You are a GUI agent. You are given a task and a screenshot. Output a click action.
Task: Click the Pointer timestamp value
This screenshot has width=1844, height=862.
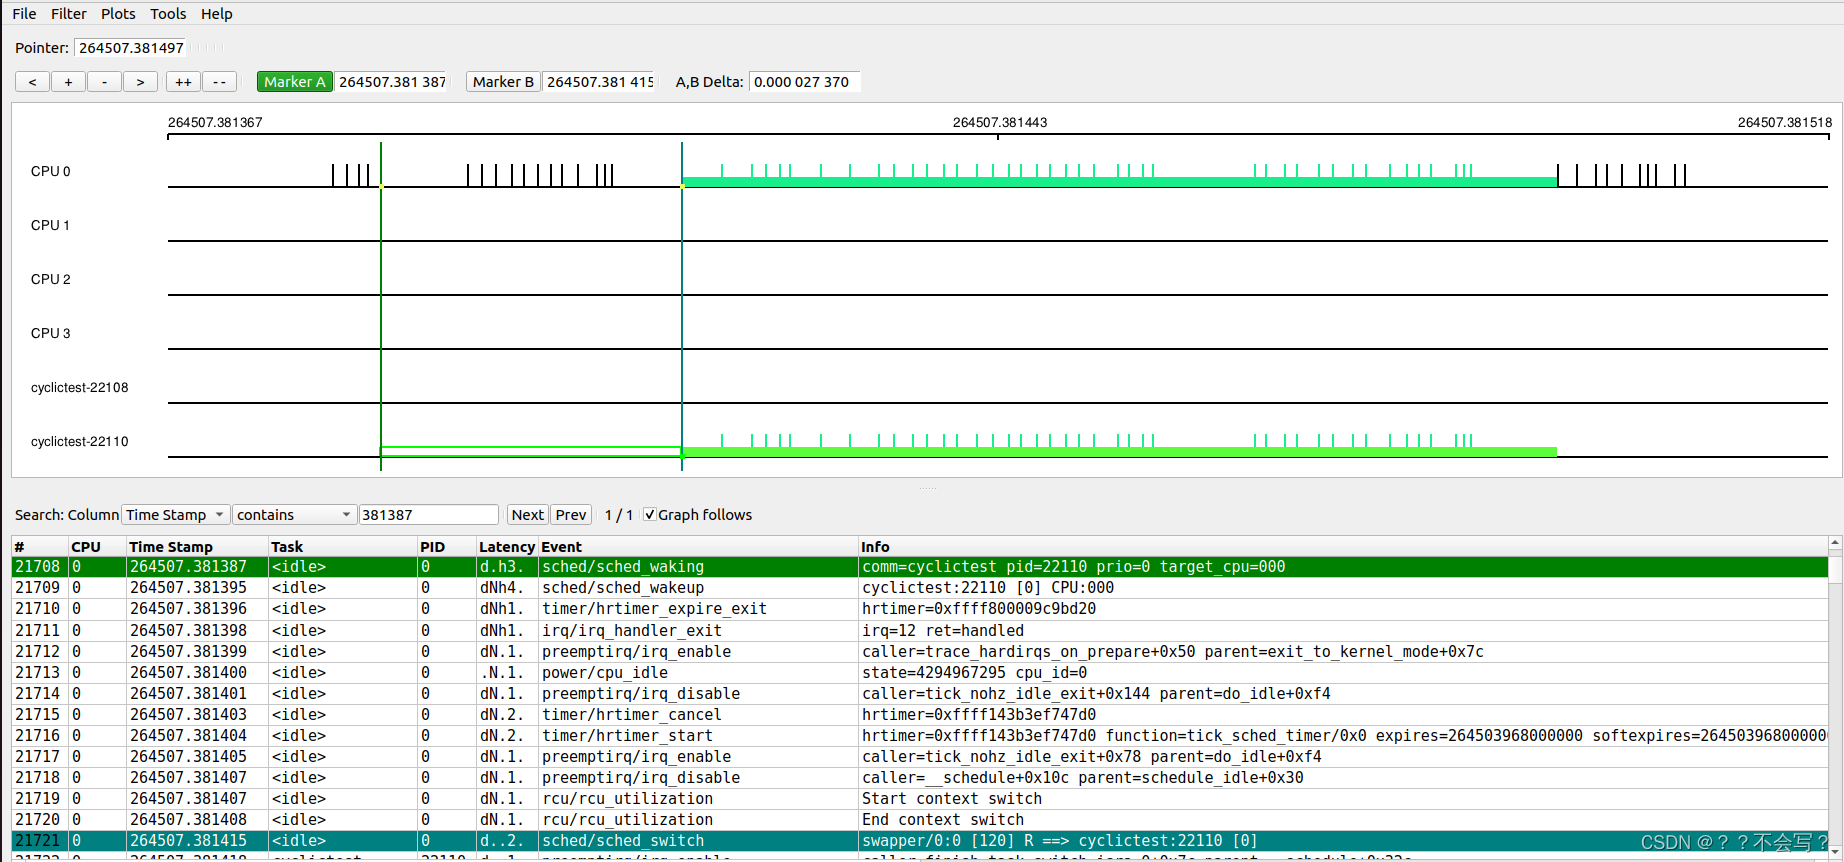tap(131, 48)
